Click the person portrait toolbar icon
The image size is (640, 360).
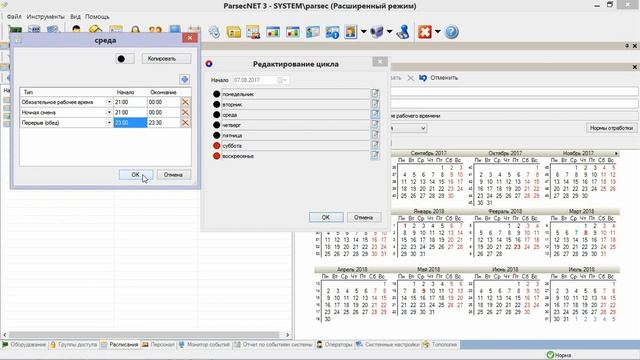click(351, 32)
